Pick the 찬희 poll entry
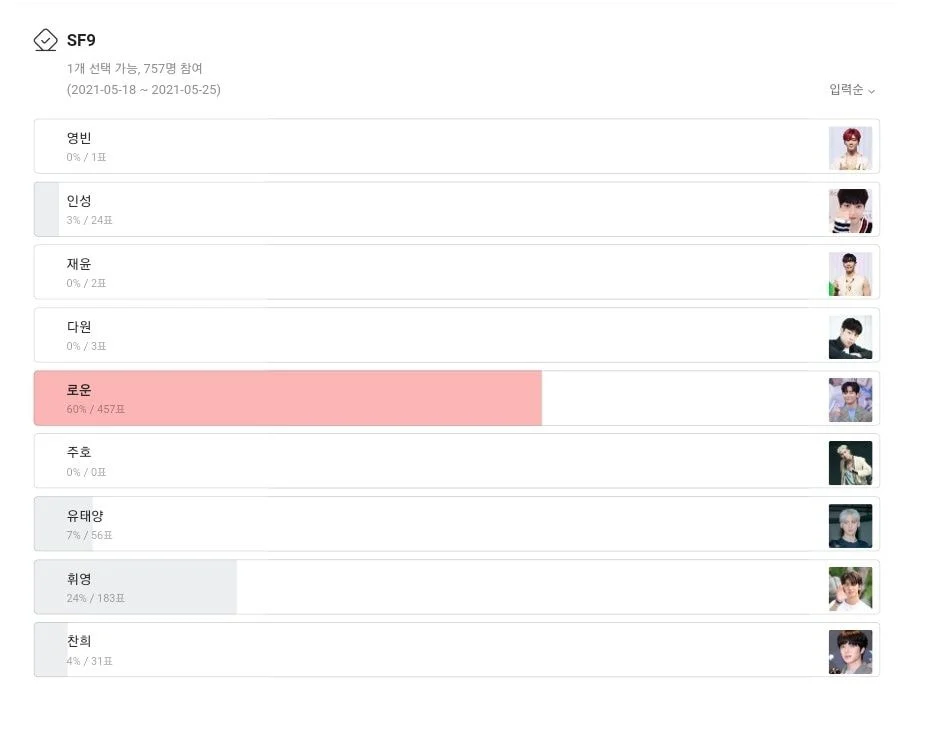Screen dimensions: 935x753 (457, 650)
